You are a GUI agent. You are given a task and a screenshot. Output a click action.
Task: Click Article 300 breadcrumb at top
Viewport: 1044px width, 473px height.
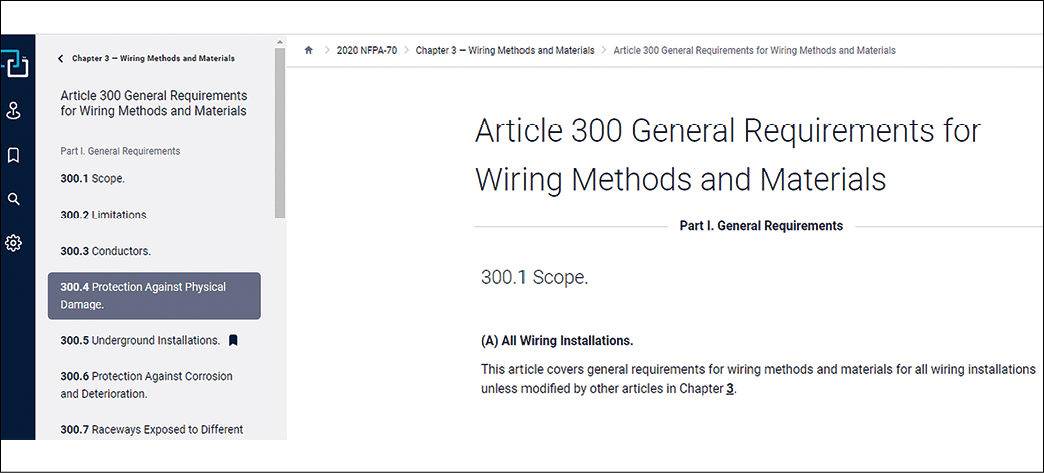click(754, 50)
